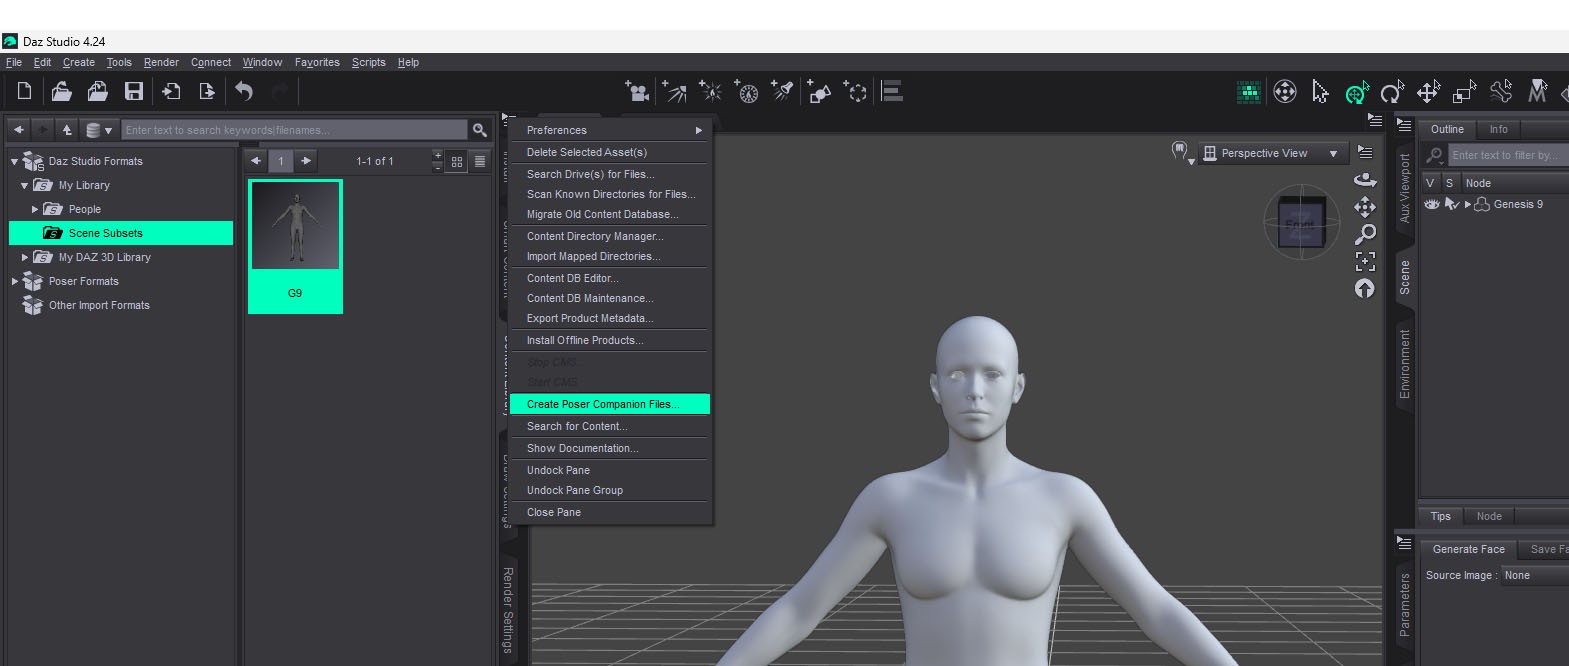This screenshot has height=666, width=1569.
Task: Open the Preferences submenu
Action: [610, 130]
